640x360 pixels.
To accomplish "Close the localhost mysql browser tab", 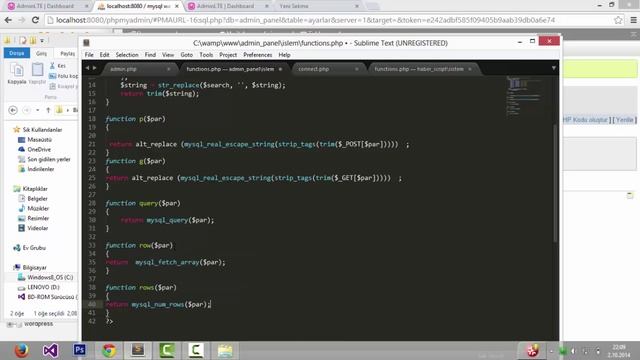I will point(177,6).
